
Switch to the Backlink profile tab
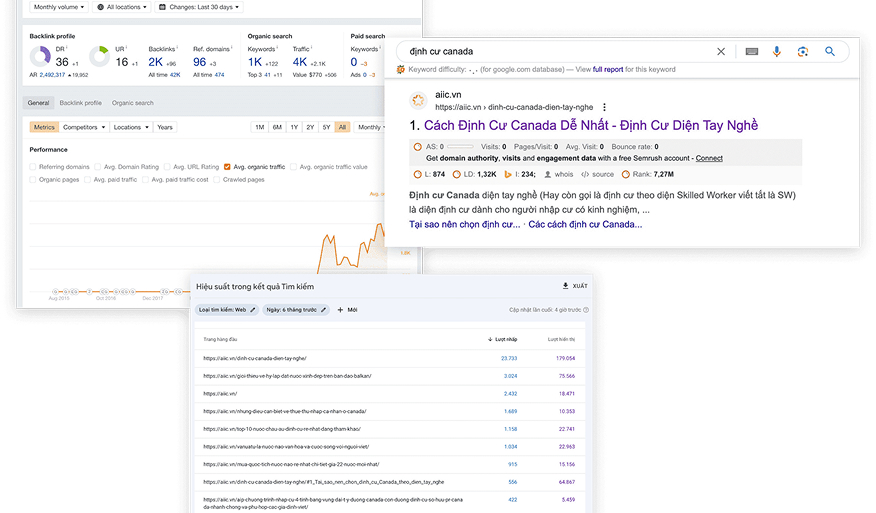pyautogui.click(x=80, y=103)
